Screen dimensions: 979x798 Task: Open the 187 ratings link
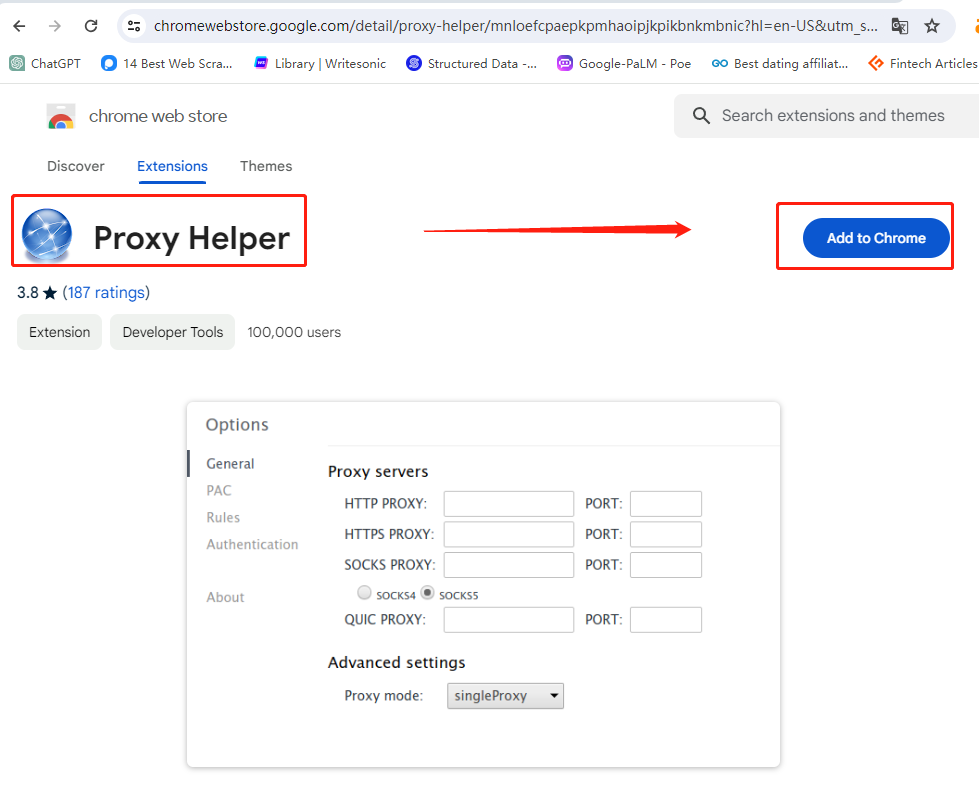click(106, 292)
